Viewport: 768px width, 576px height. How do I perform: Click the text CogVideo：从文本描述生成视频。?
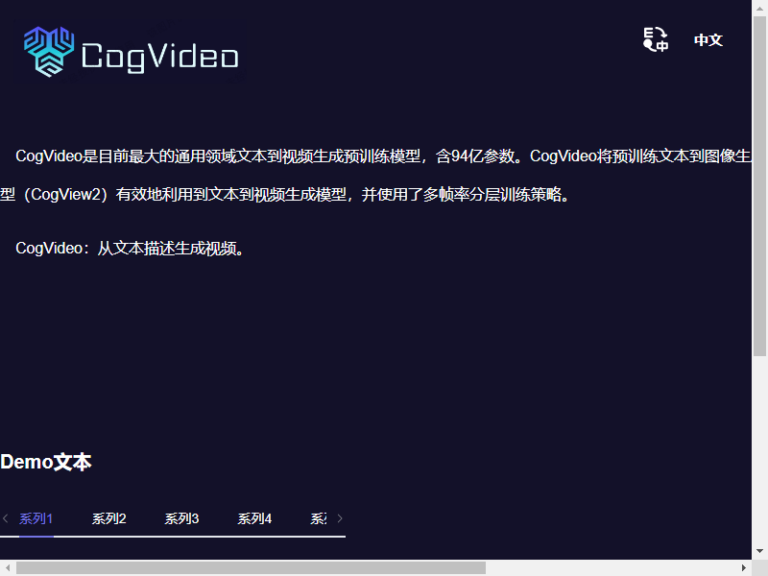130,248
